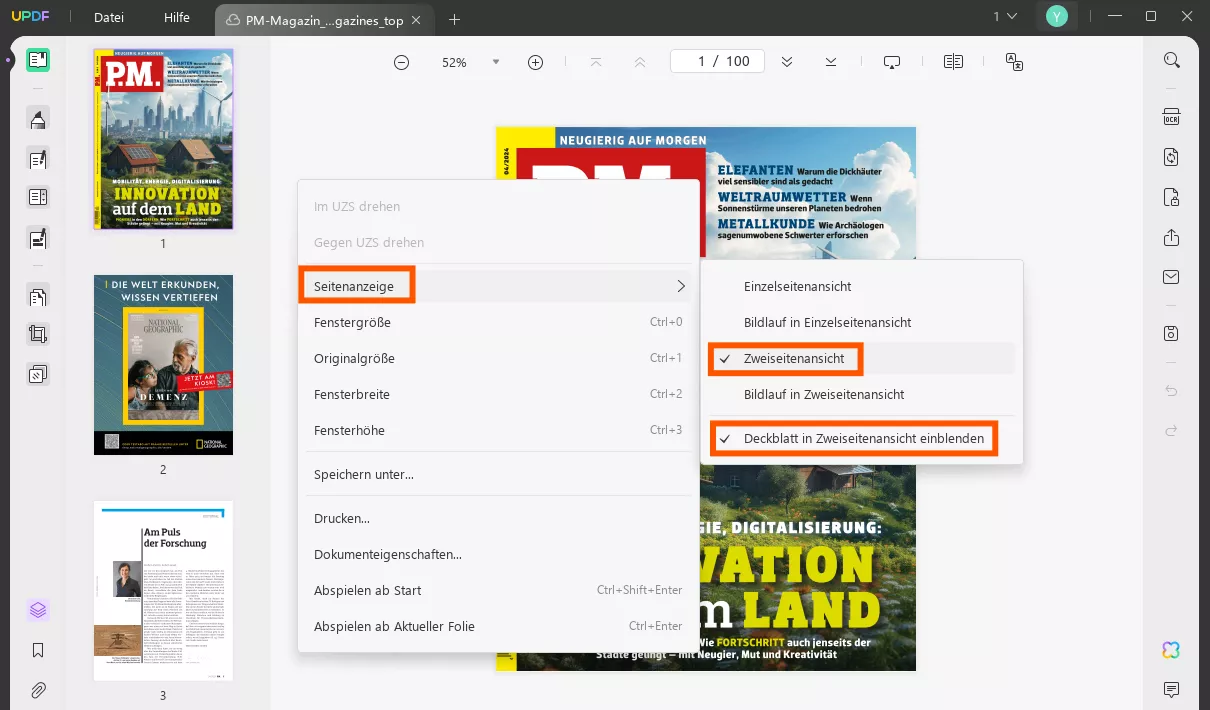This screenshot has height=710, width=1210.
Task: Open the Batch/Page tools stack icon
Action: tap(38, 374)
